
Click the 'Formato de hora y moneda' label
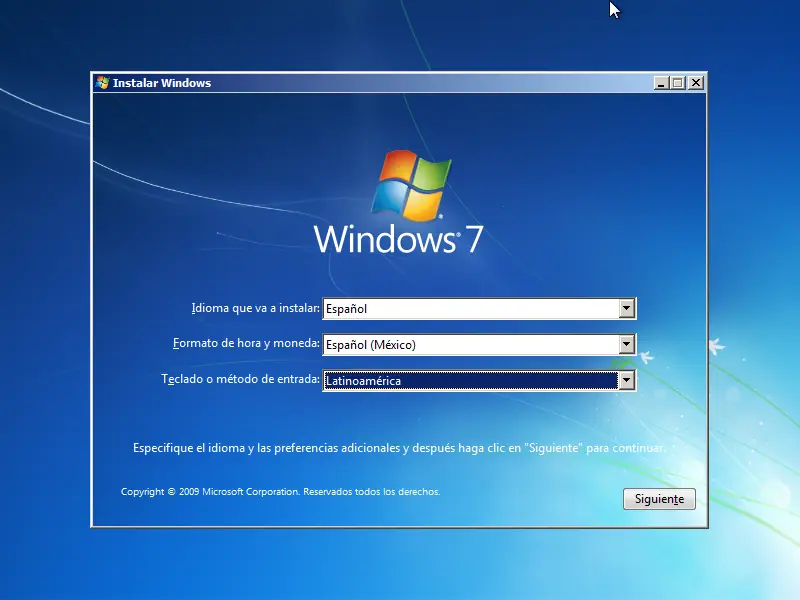coord(246,343)
